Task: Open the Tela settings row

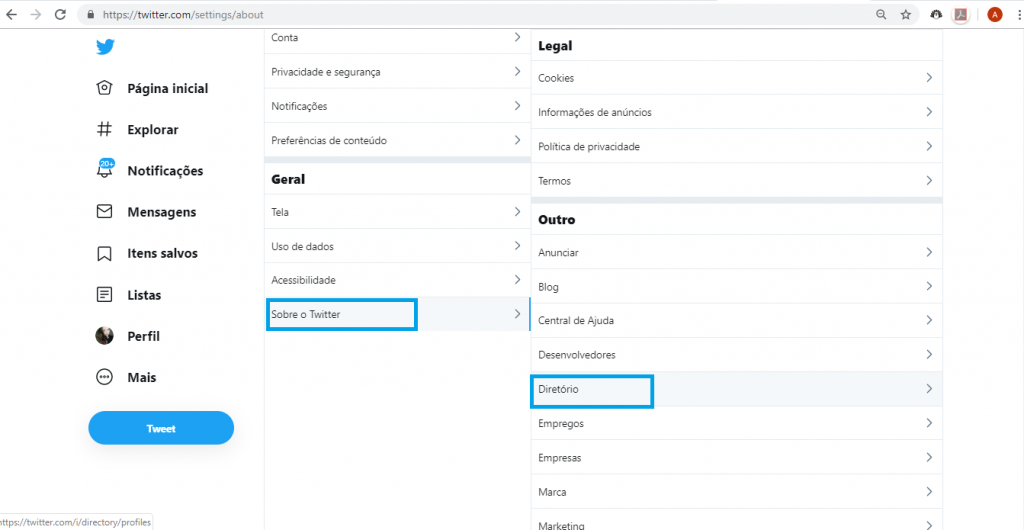Action: (398, 211)
